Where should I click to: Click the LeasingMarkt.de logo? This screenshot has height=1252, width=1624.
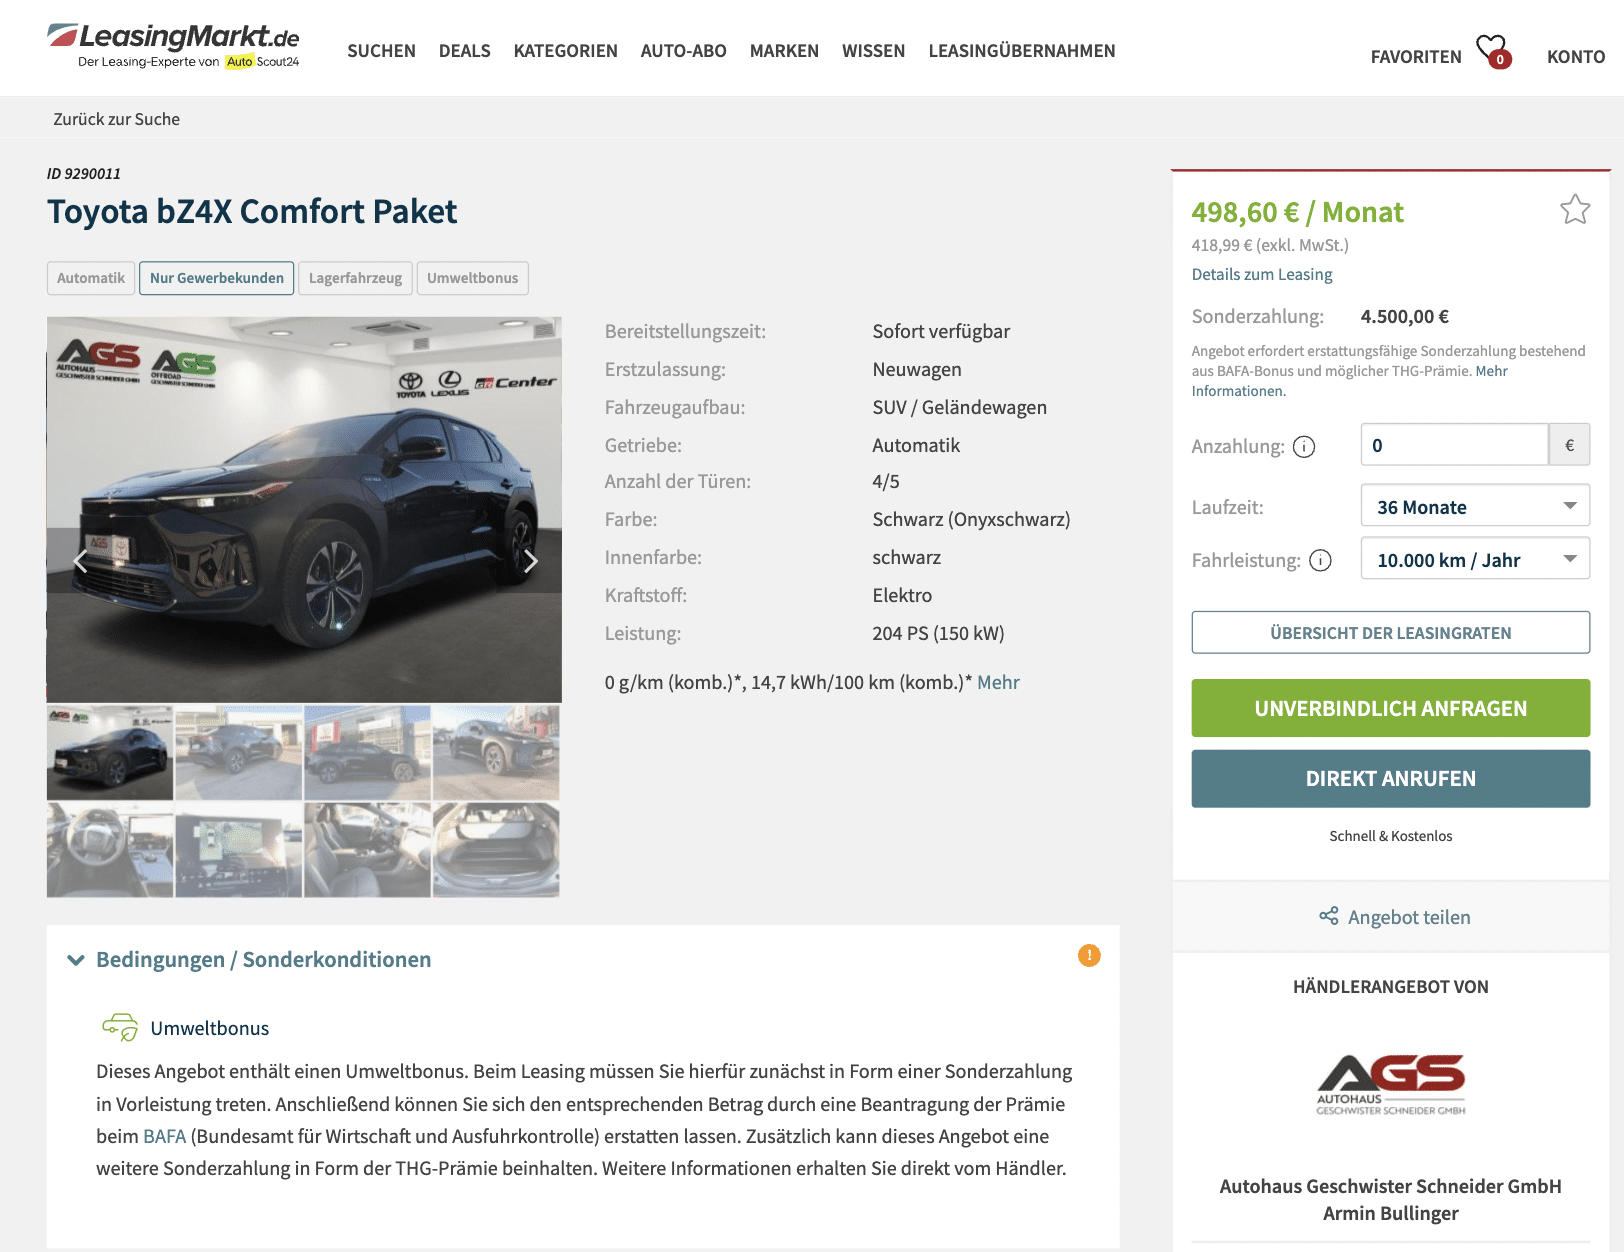coord(173,46)
